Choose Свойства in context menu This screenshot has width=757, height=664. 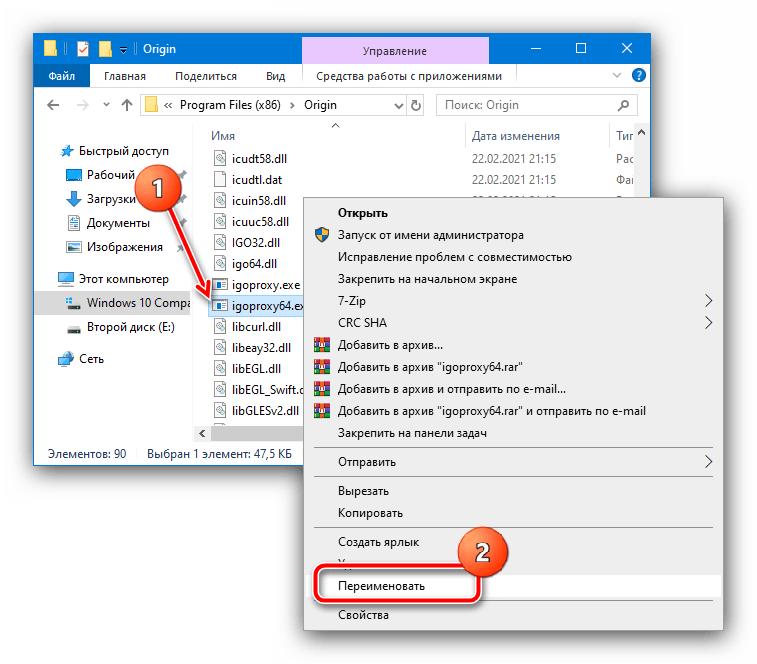(513, 615)
